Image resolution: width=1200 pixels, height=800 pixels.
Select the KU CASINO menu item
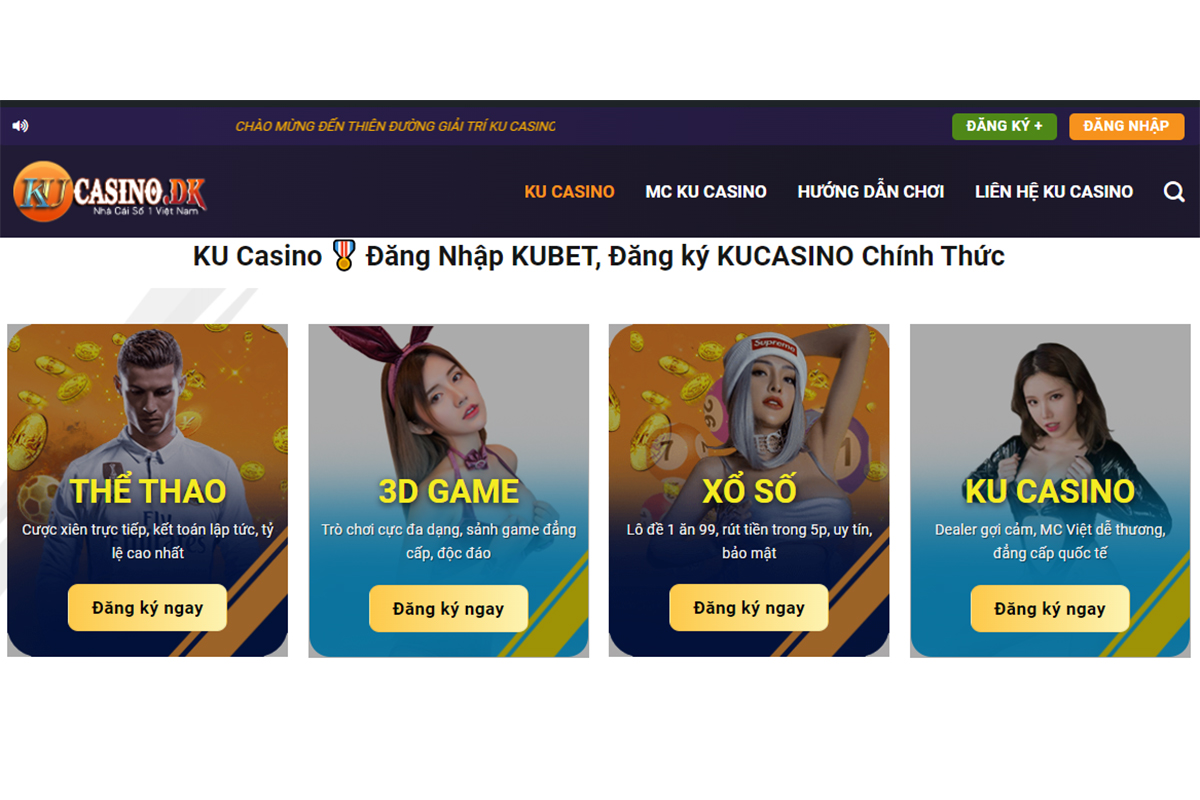pyautogui.click(x=569, y=192)
